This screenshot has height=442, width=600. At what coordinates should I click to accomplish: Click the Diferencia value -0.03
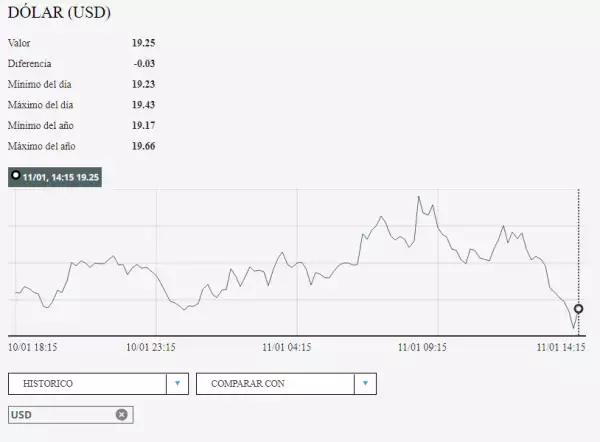point(144,64)
